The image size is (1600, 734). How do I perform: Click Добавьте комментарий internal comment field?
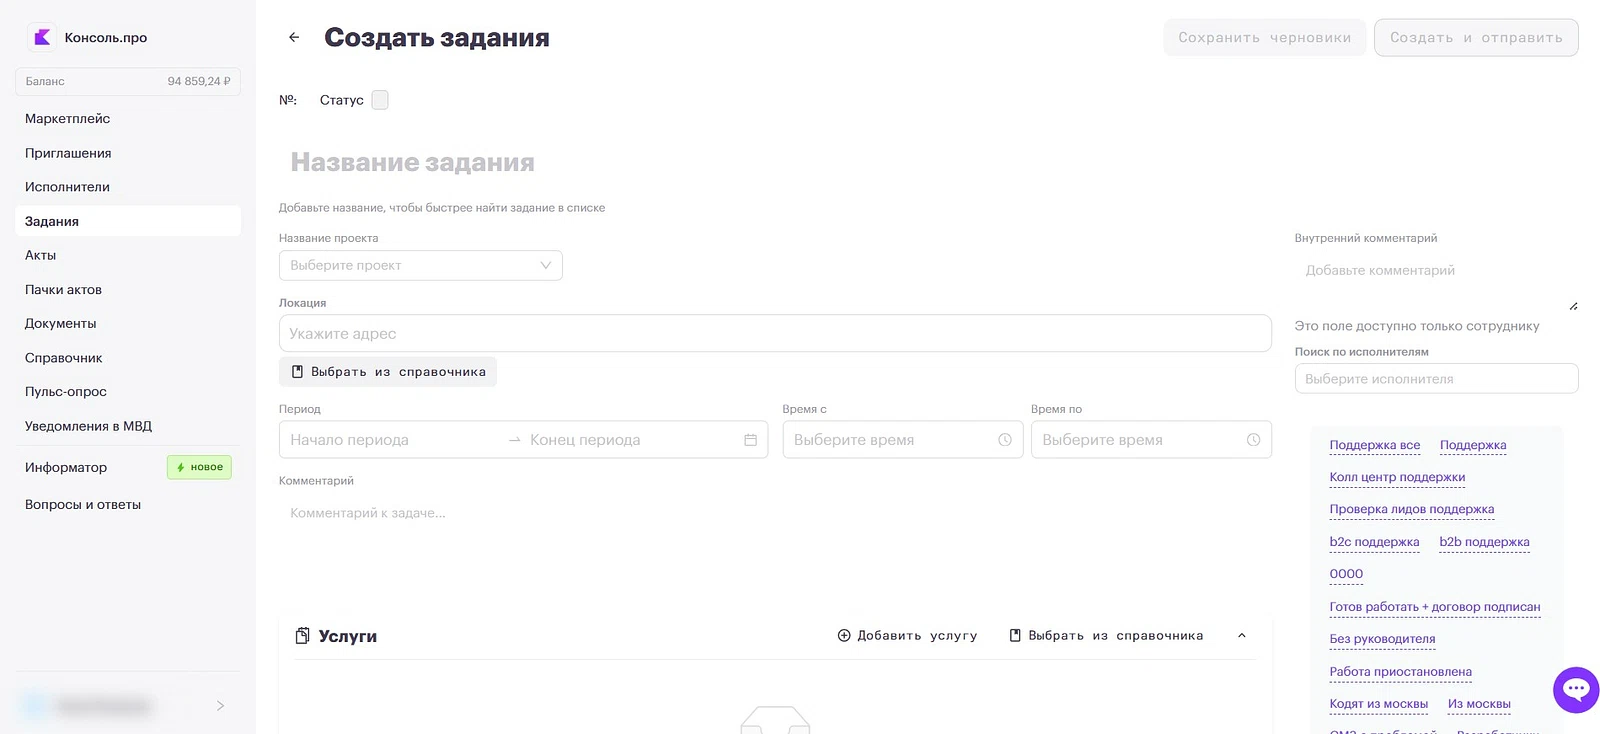1436,283
